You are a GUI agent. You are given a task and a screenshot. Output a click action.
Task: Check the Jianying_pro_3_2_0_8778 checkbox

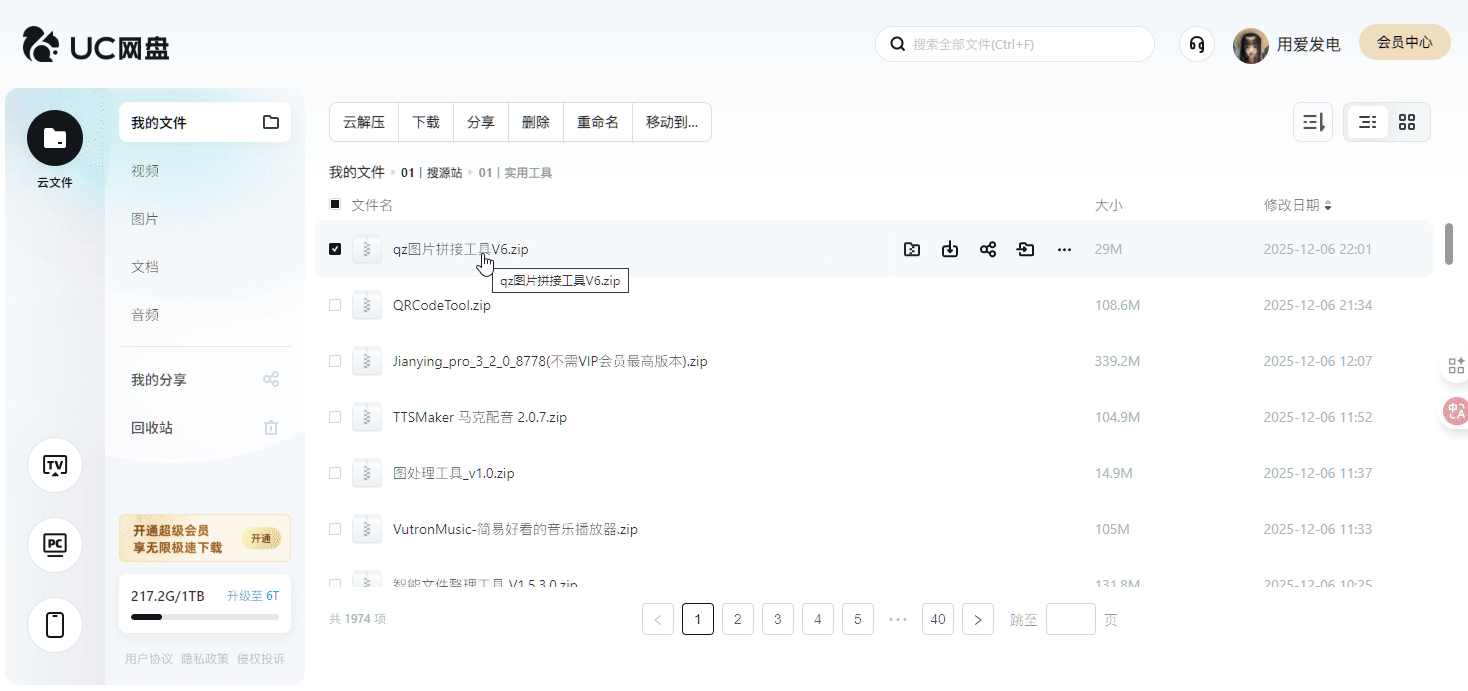click(335, 361)
